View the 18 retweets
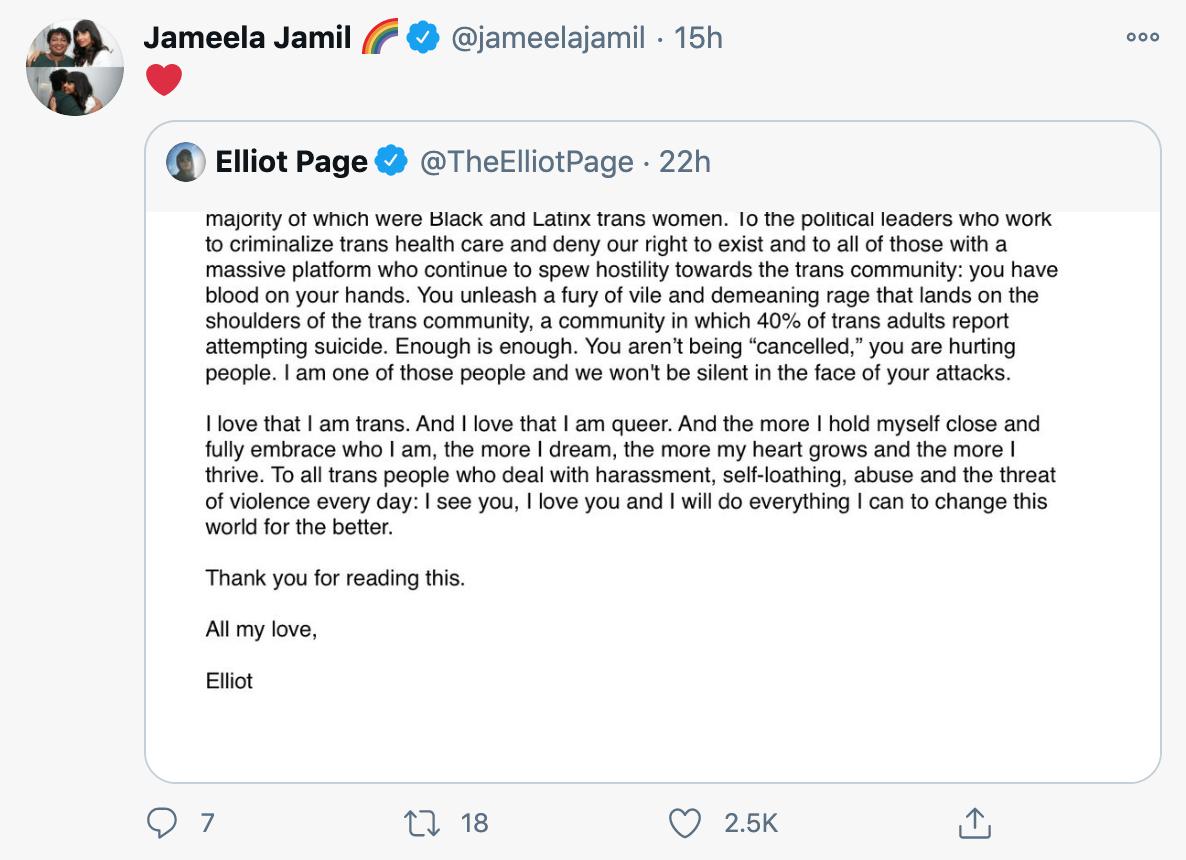The image size is (1186, 860). pyautogui.click(x=474, y=823)
